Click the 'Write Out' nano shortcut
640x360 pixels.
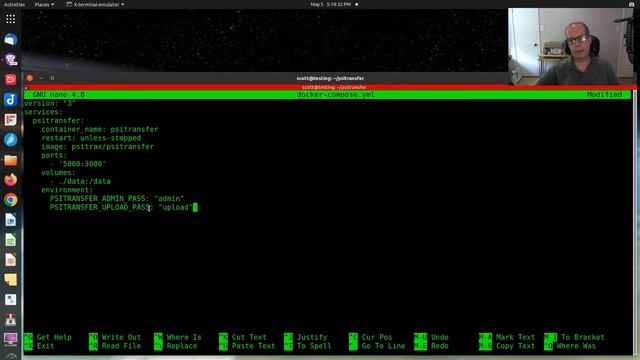click(121, 337)
